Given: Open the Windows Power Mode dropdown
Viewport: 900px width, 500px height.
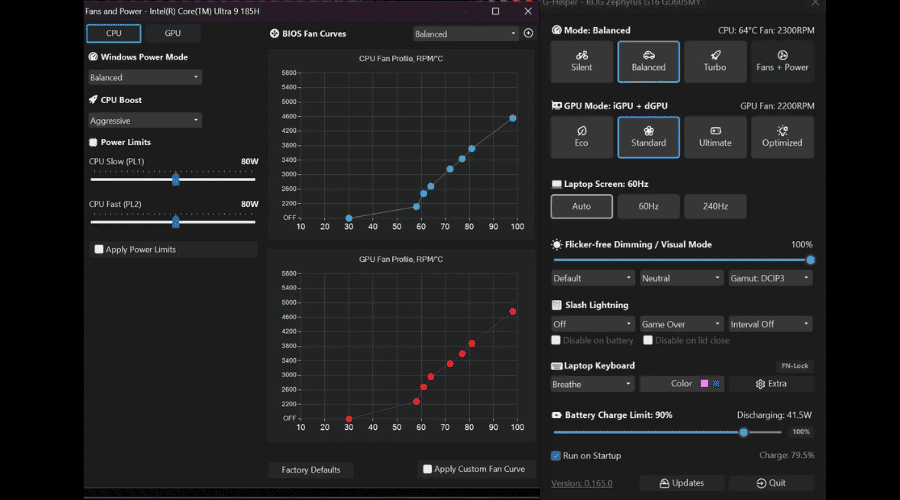Looking at the screenshot, I should click(145, 77).
